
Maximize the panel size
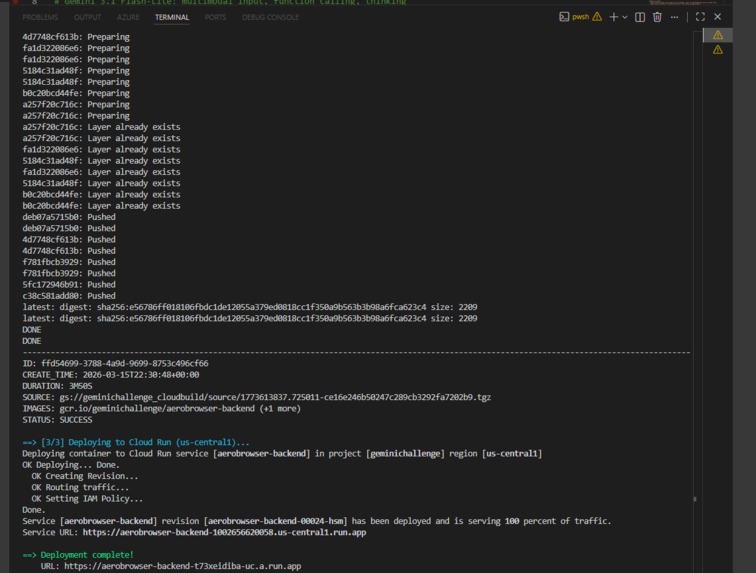click(700, 17)
